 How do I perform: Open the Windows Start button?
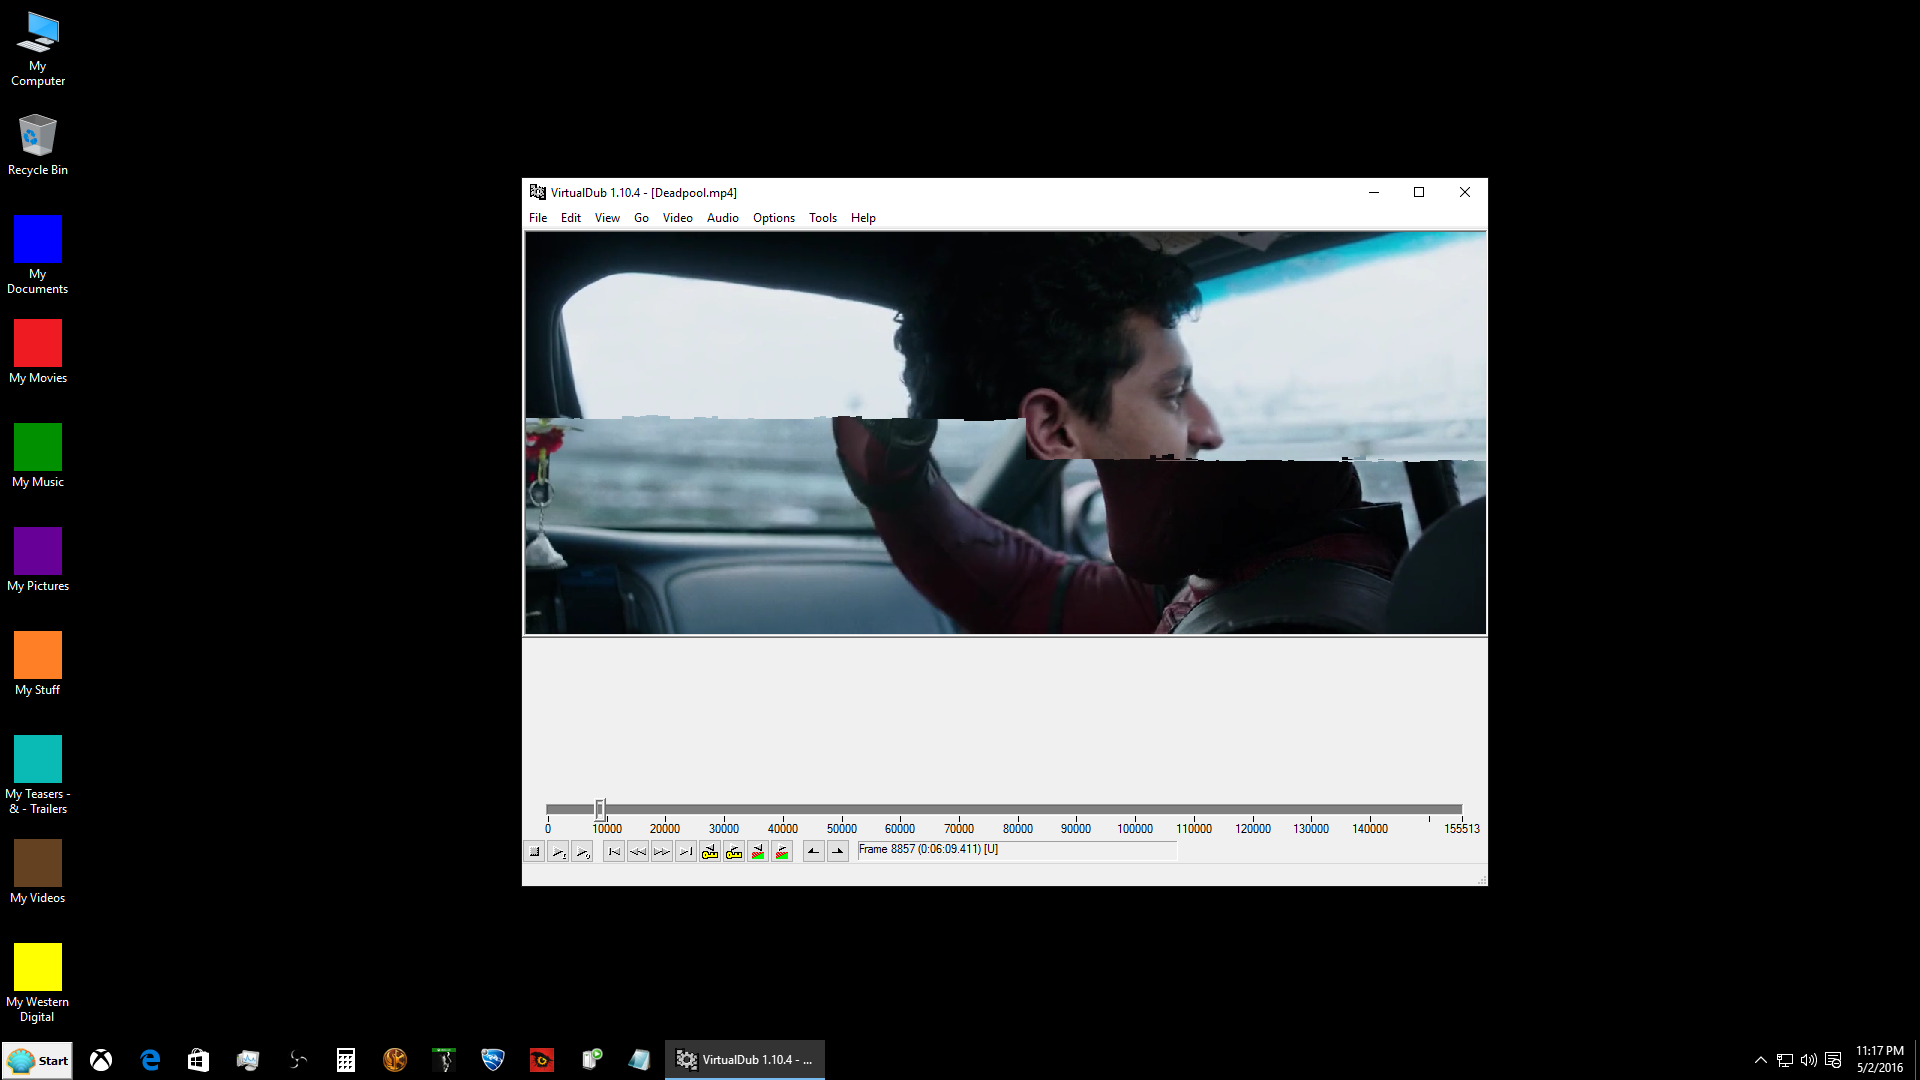click(x=38, y=1061)
